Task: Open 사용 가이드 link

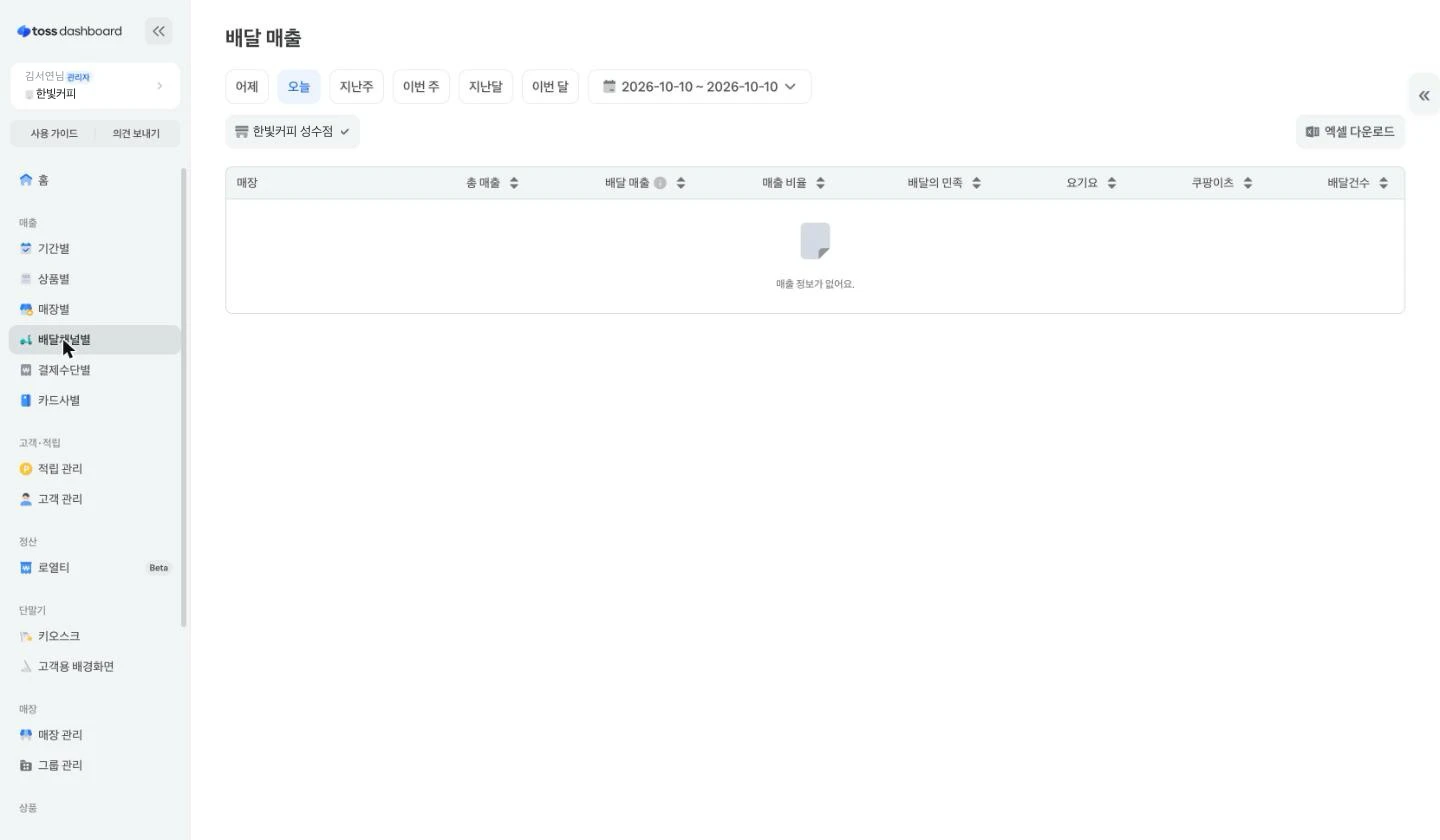Action: [53, 133]
